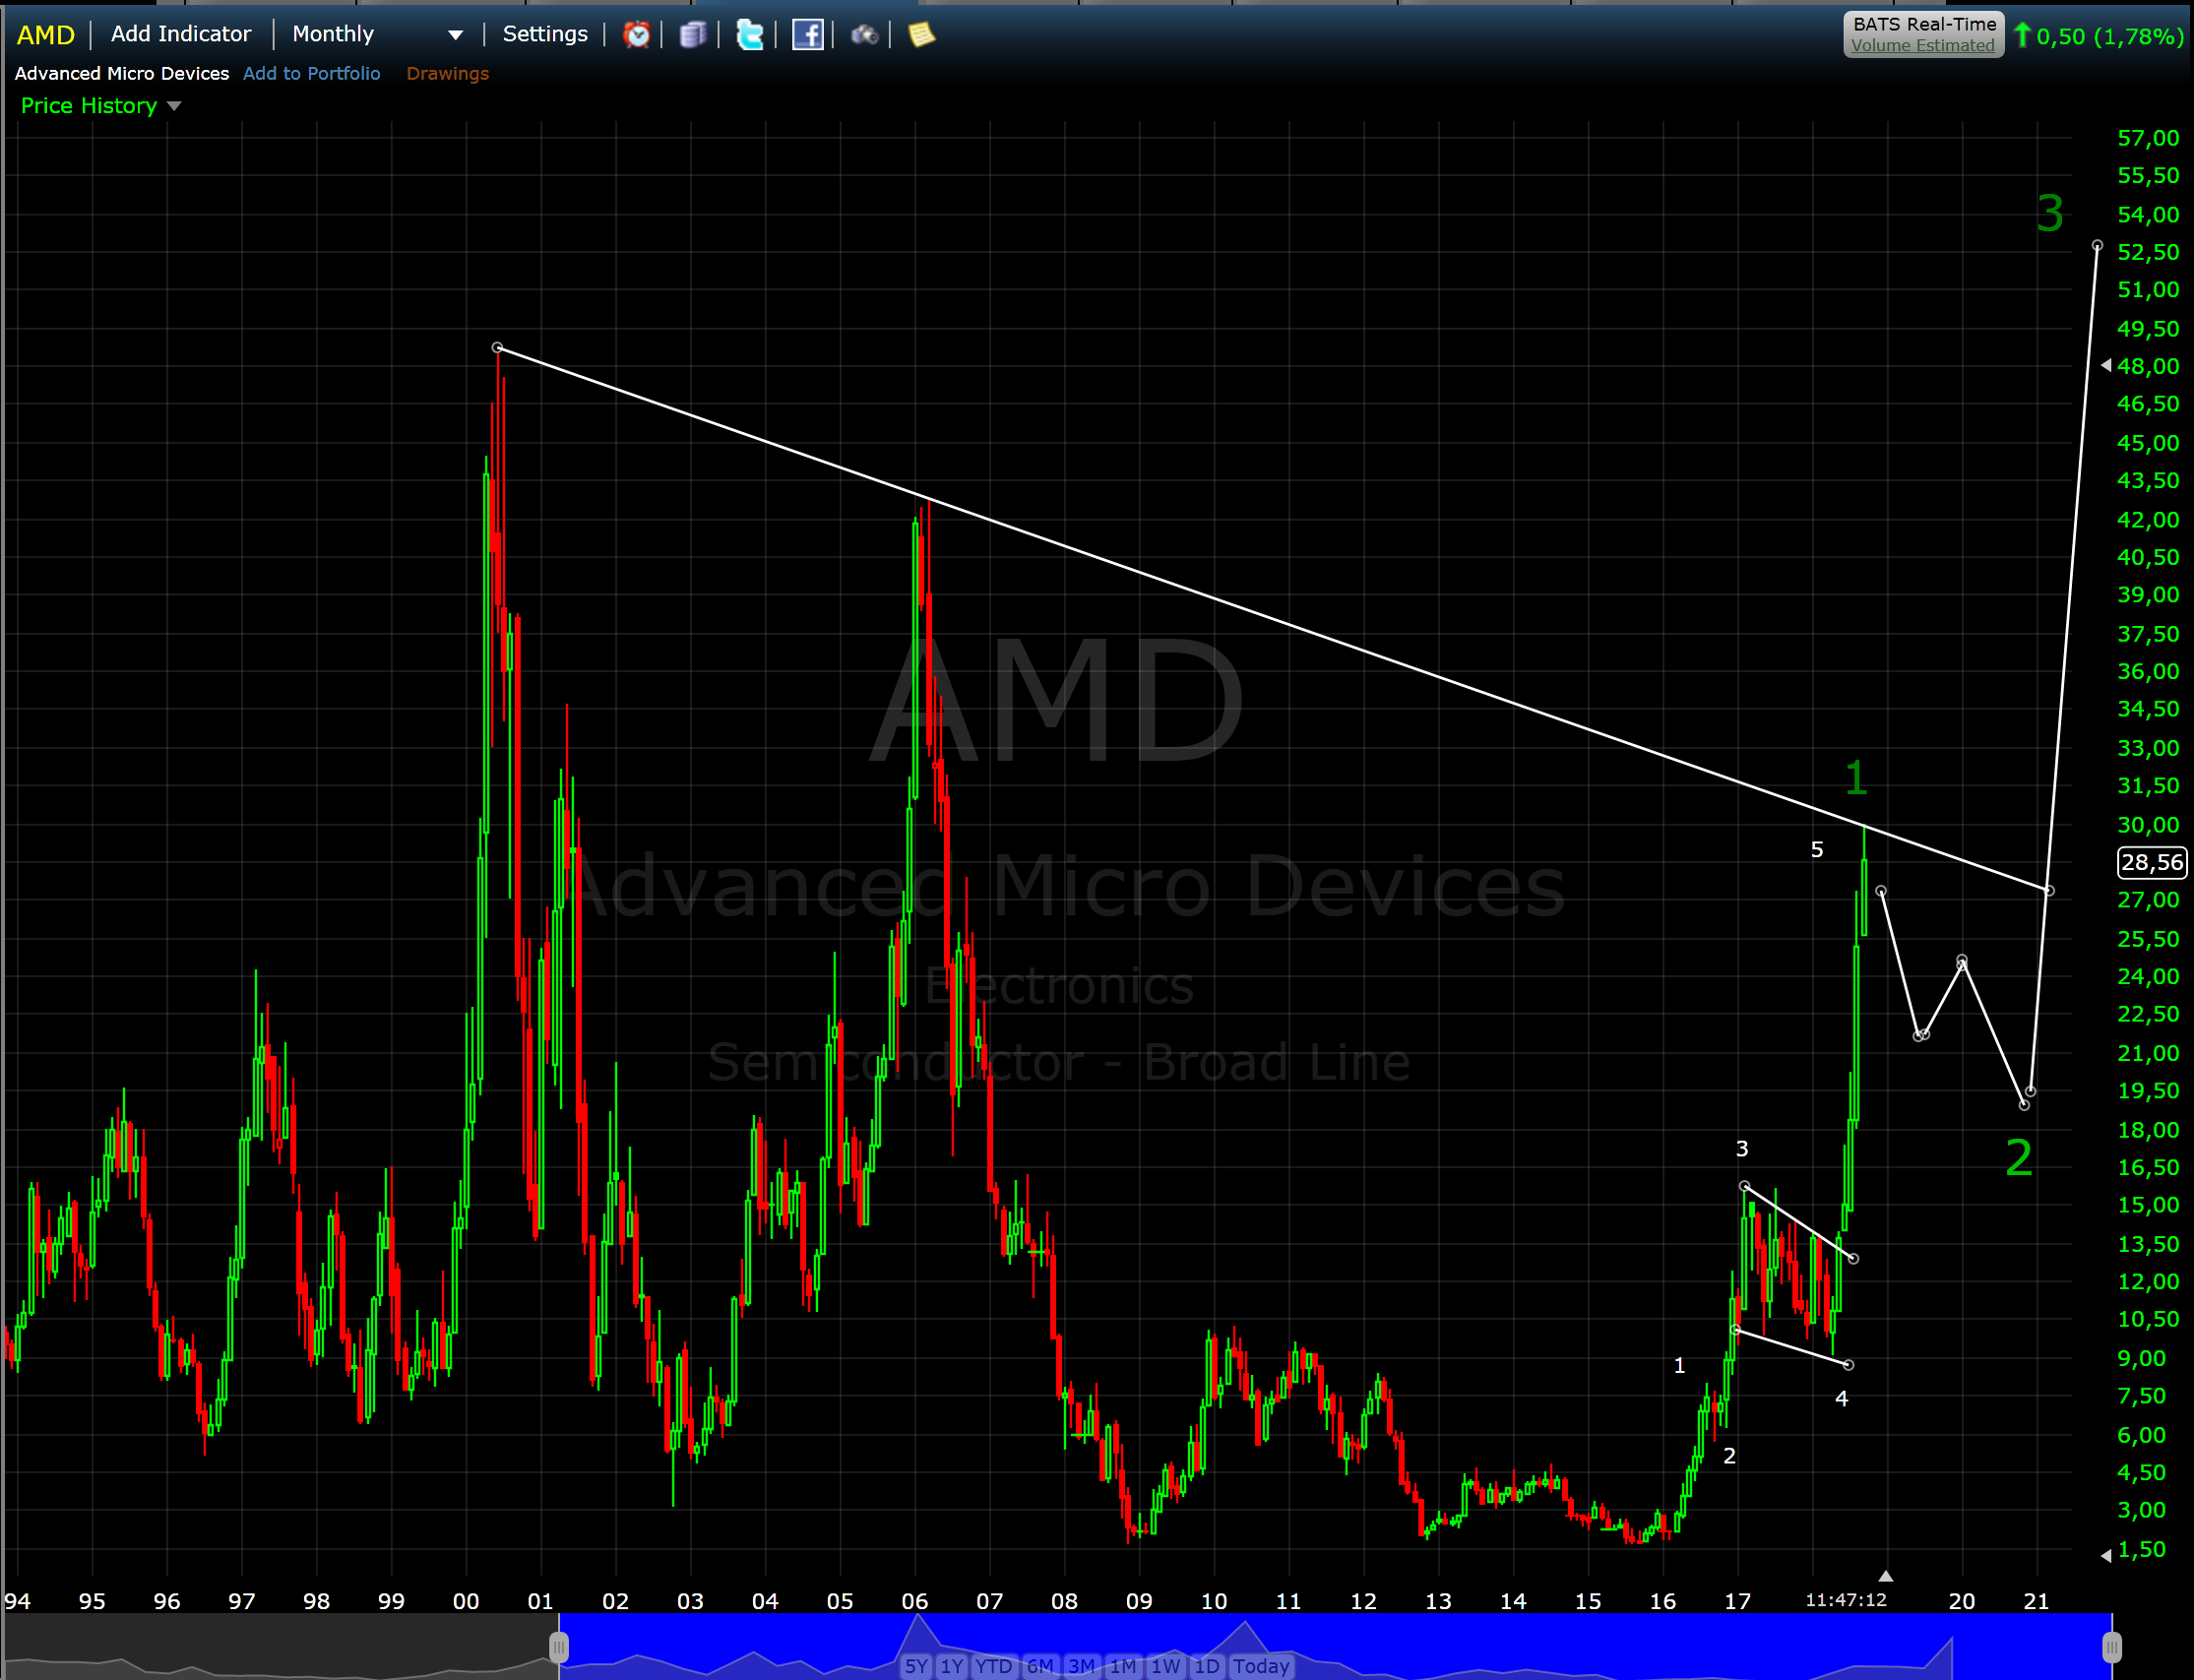Click the 28,56 current price label
Viewport: 2194px width, 1680px height.
tap(2152, 862)
